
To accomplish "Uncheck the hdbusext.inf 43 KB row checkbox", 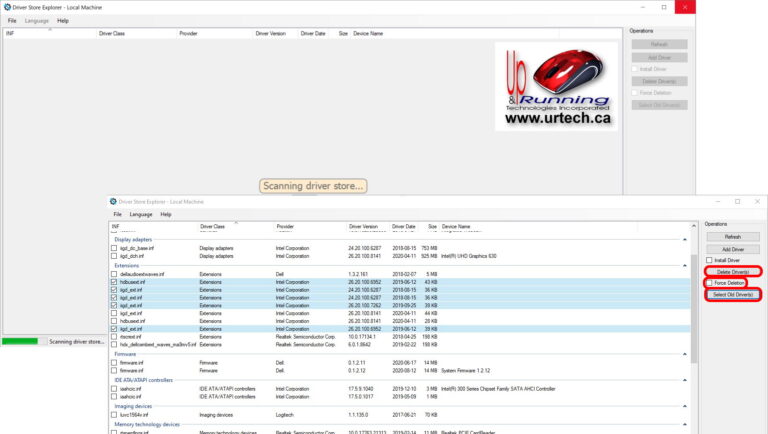I will 114,282.
